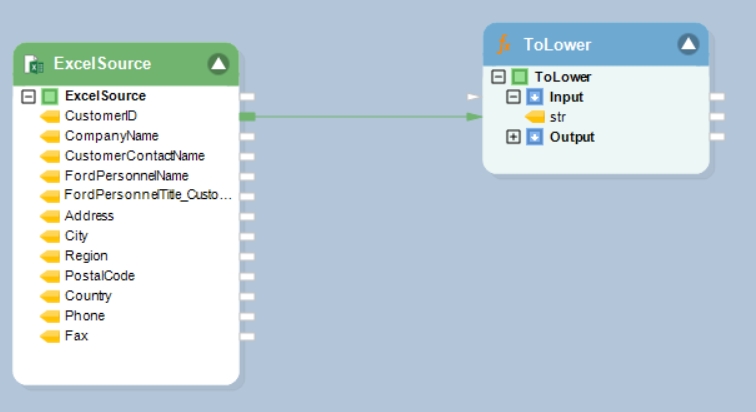Viewport: 756px width, 412px height.
Task: Click the yellow field icon for CustomerID
Action: click(x=50, y=116)
